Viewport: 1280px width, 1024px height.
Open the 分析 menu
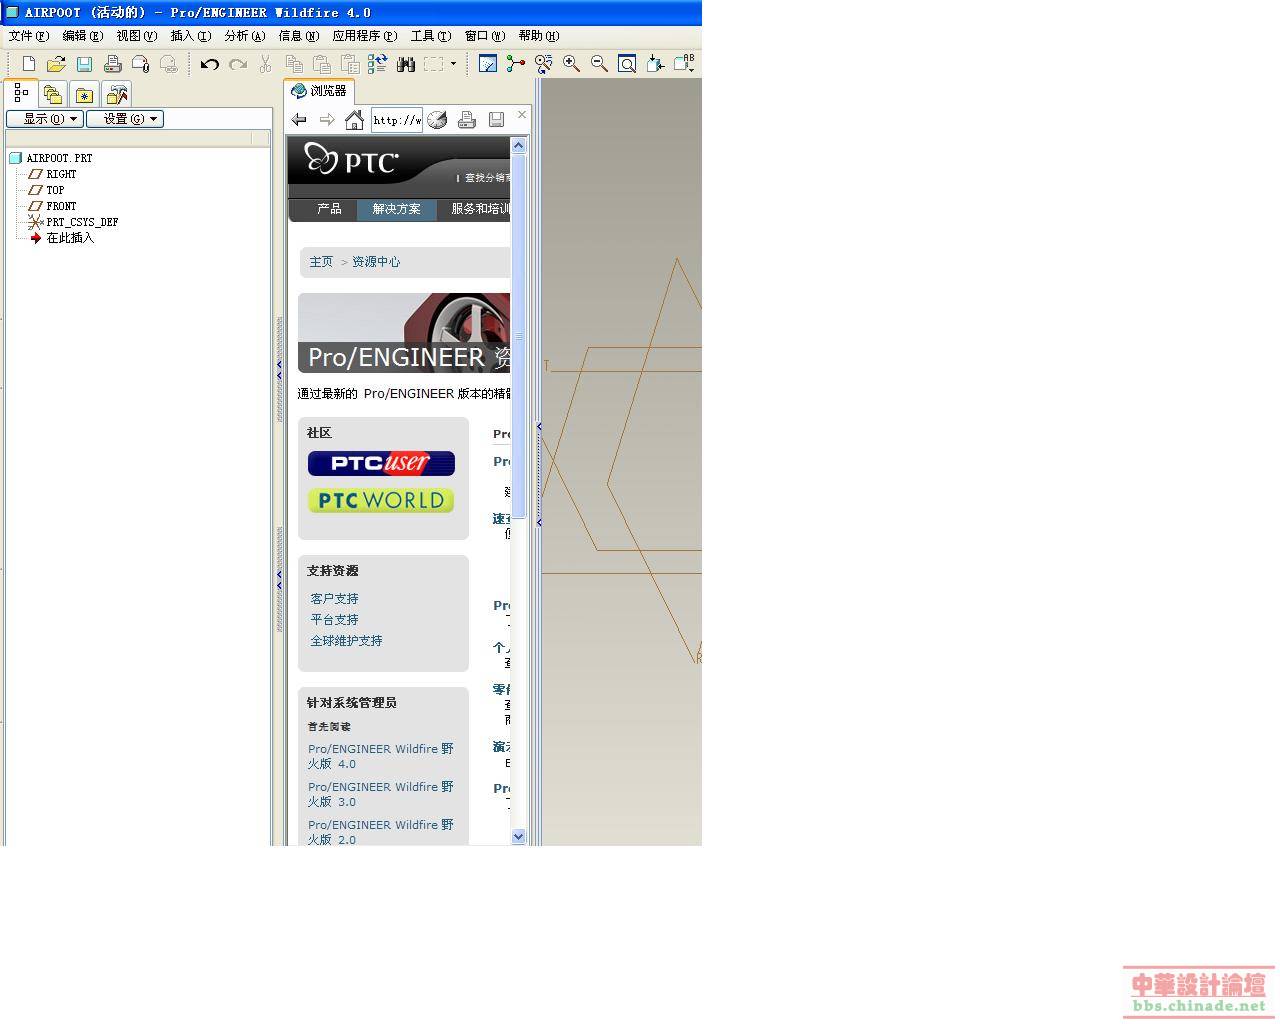(x=245, y=36)
